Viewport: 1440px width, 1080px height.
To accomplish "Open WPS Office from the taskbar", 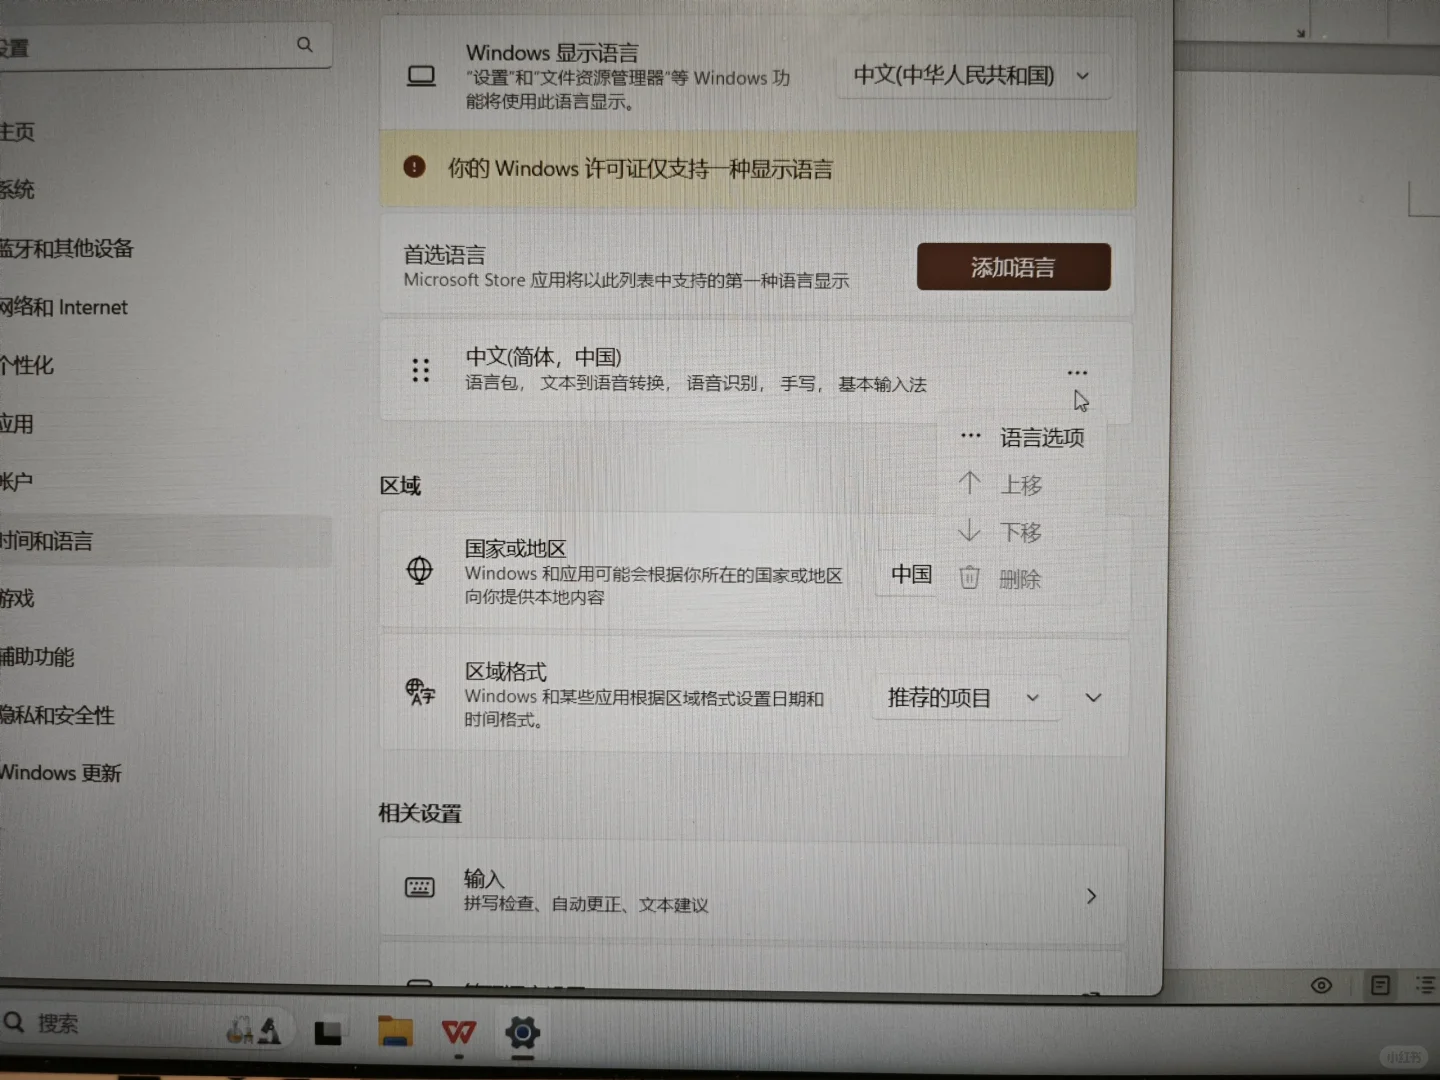I will point(459,1032).
